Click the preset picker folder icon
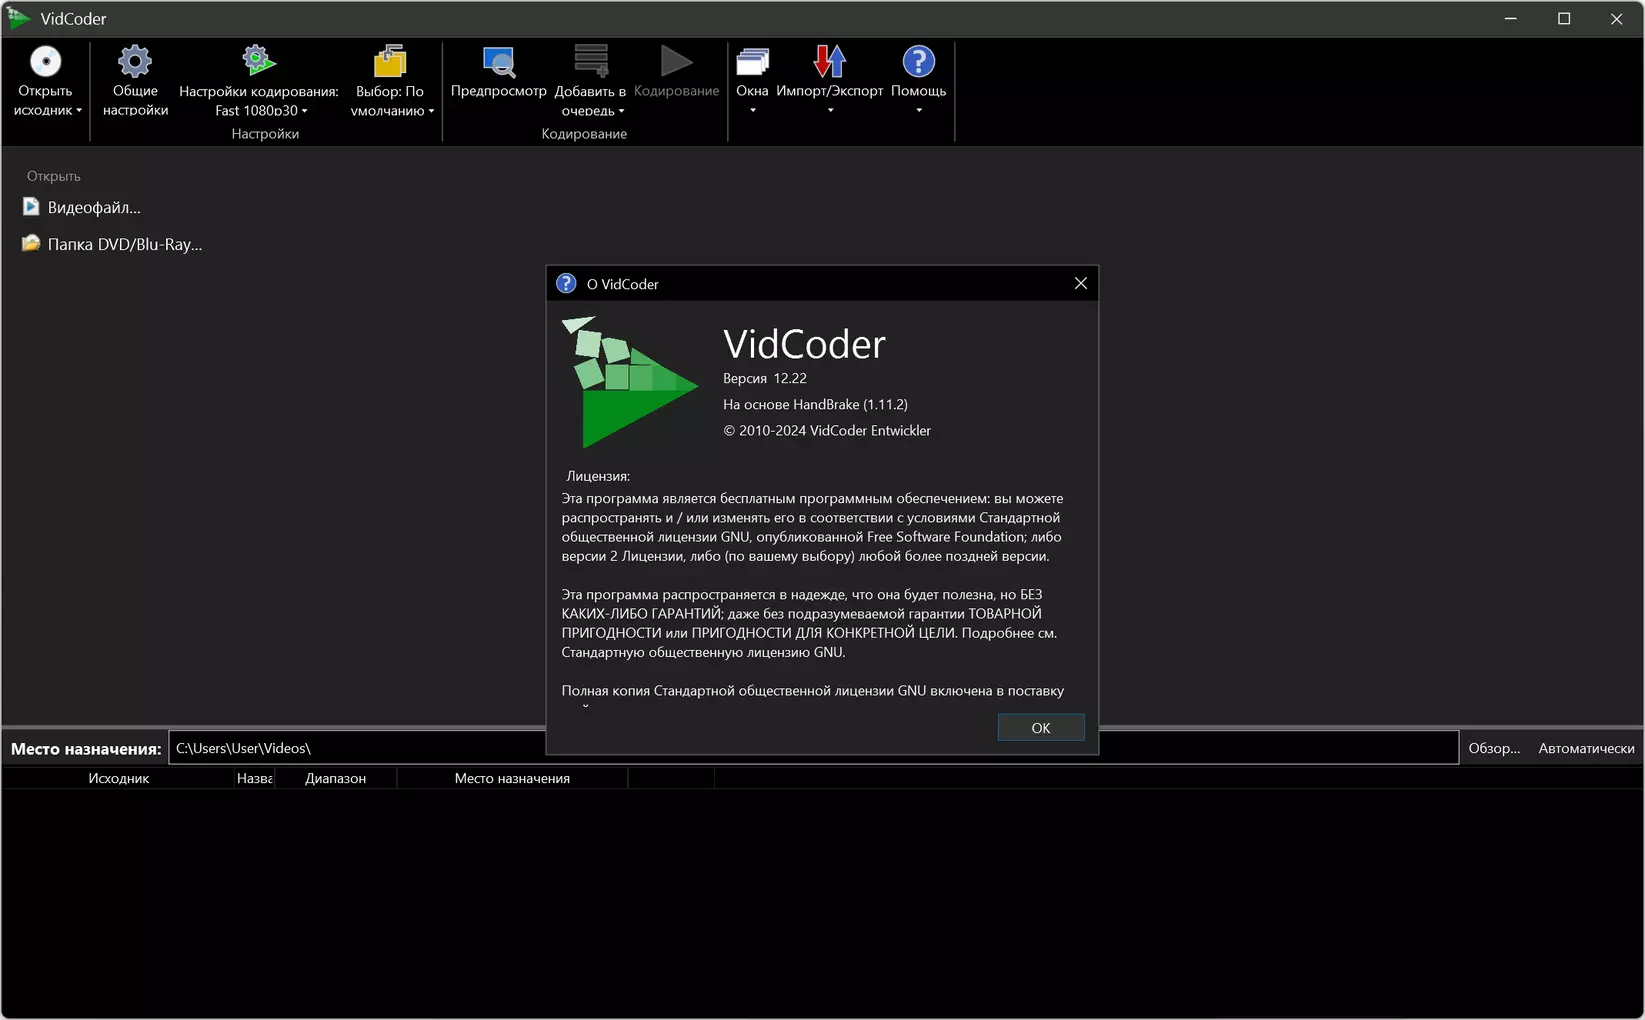The width and height of the screenshot is (1645, 1020). coord(390,61)
